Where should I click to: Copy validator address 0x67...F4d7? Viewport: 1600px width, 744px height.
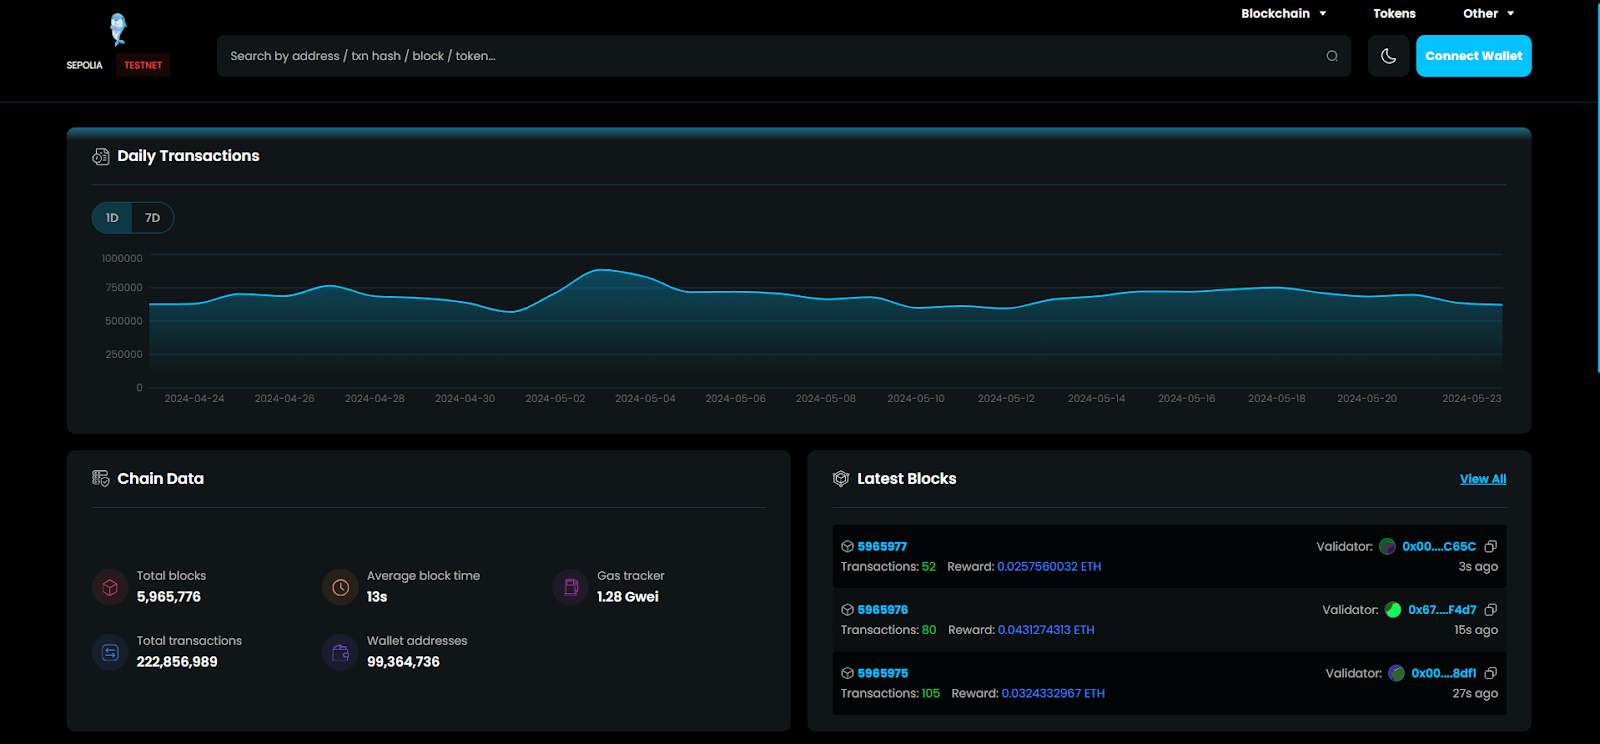[x=1490, y=610]
